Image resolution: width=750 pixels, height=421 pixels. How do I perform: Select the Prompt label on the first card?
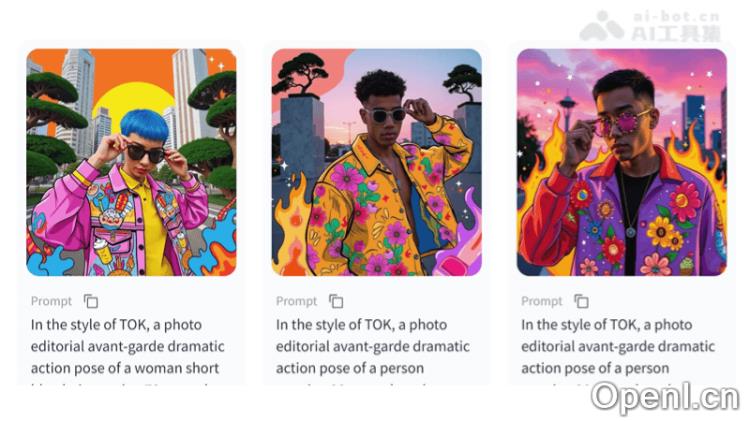[51, 301]
